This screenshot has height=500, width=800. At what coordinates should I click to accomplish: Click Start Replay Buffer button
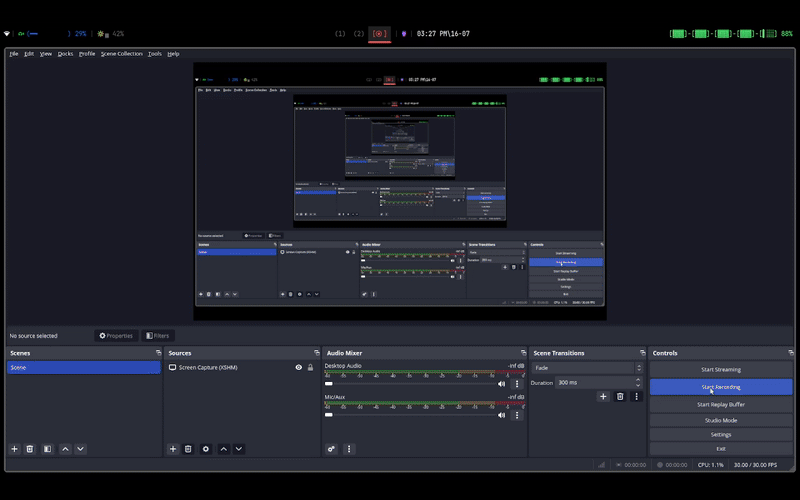(721, 404)
